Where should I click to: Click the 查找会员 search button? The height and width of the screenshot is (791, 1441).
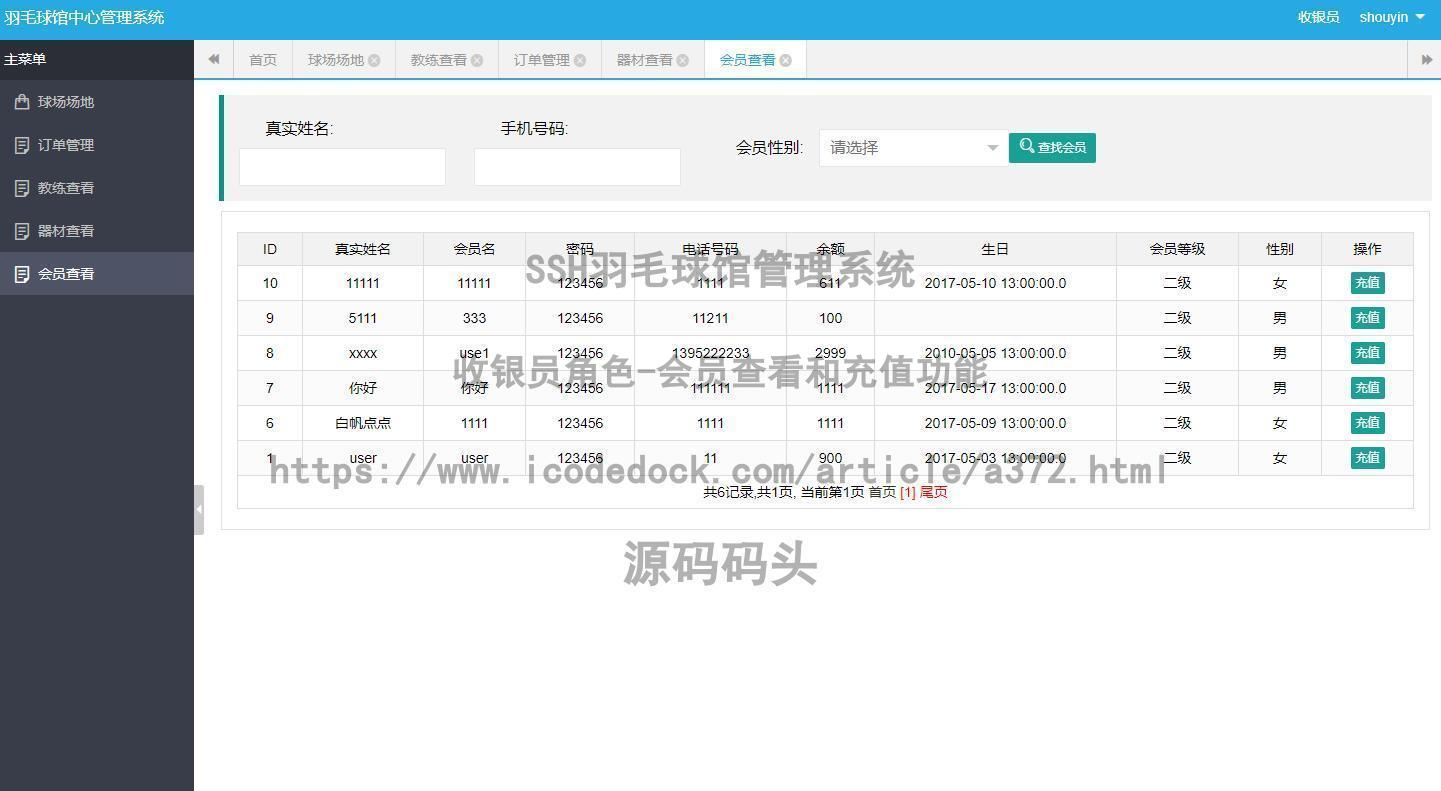(x=1051, y=147)
